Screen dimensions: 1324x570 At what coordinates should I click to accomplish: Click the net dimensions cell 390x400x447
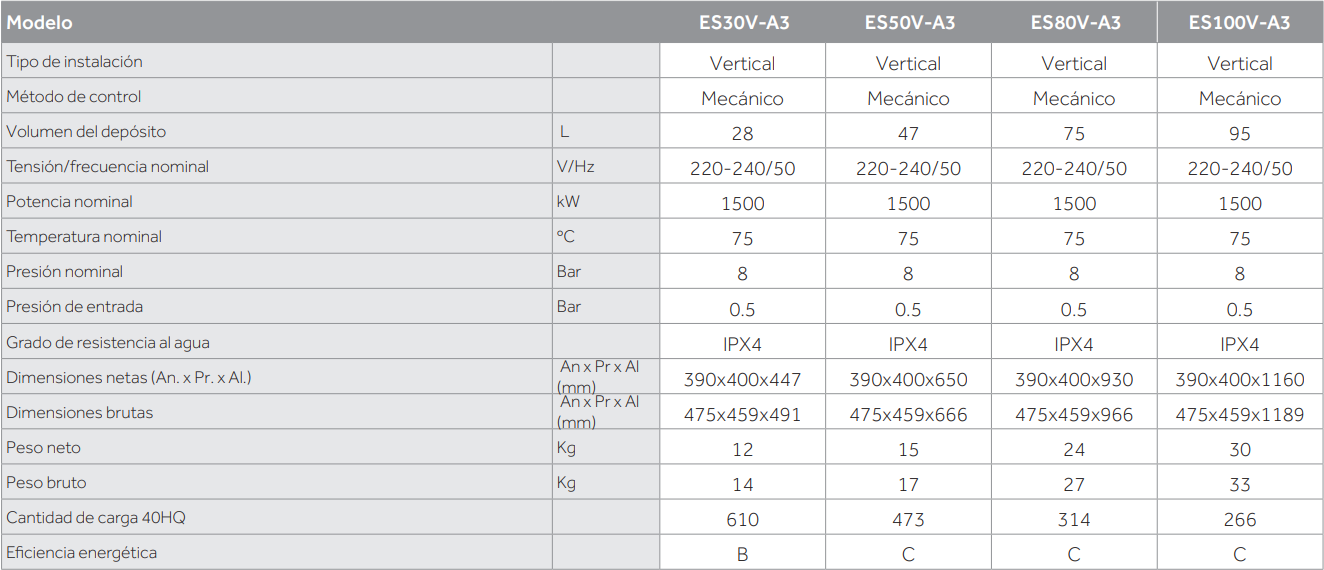coord(742,380)
